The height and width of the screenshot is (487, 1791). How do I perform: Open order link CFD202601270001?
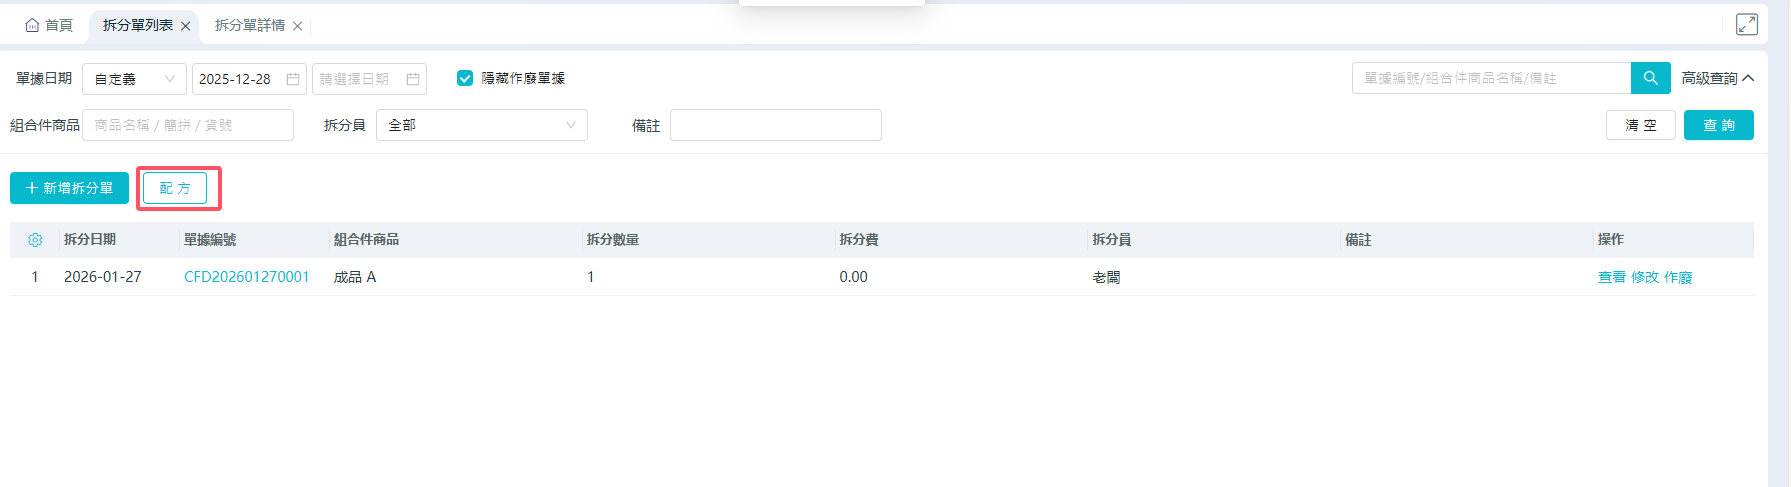click(246, 277)
